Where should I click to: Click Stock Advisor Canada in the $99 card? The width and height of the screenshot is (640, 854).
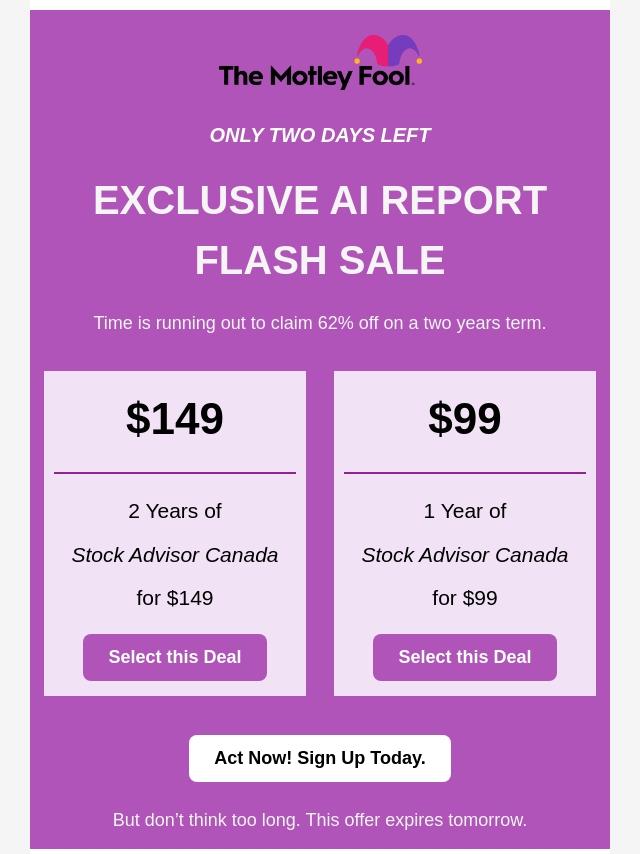click(465, 555)
